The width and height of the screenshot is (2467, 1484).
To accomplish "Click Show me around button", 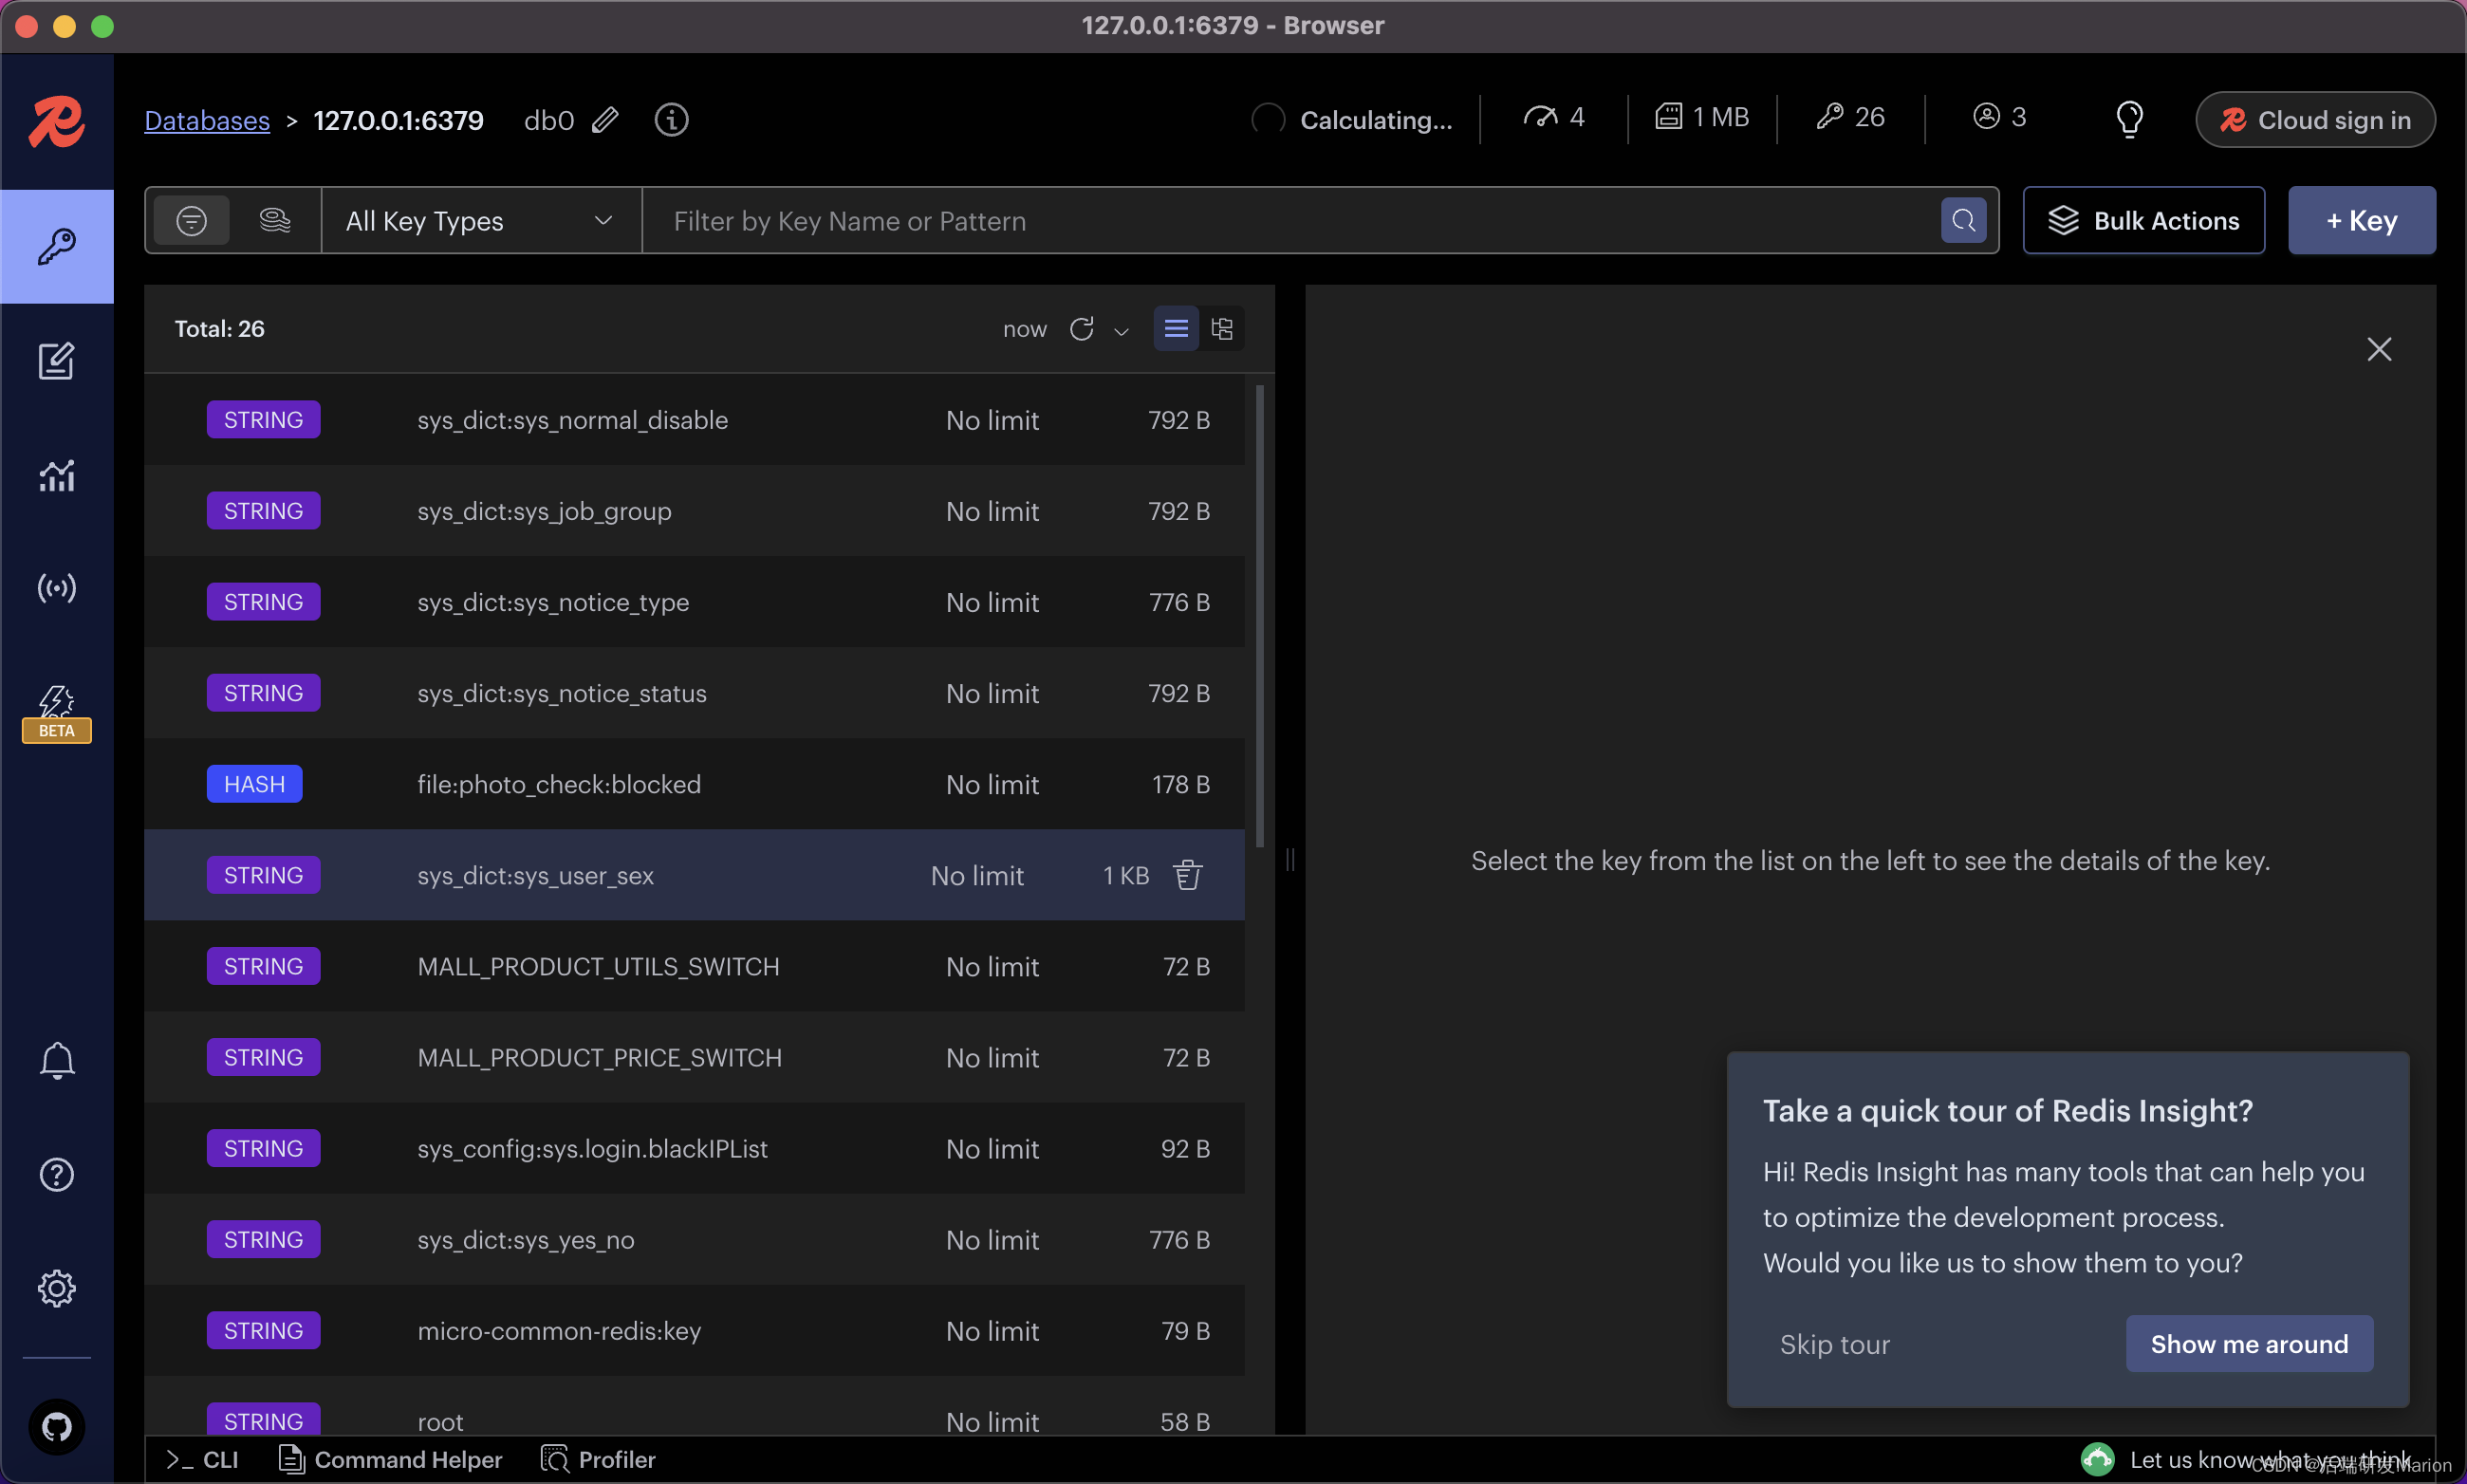I will click(x=2248, y=1343).
